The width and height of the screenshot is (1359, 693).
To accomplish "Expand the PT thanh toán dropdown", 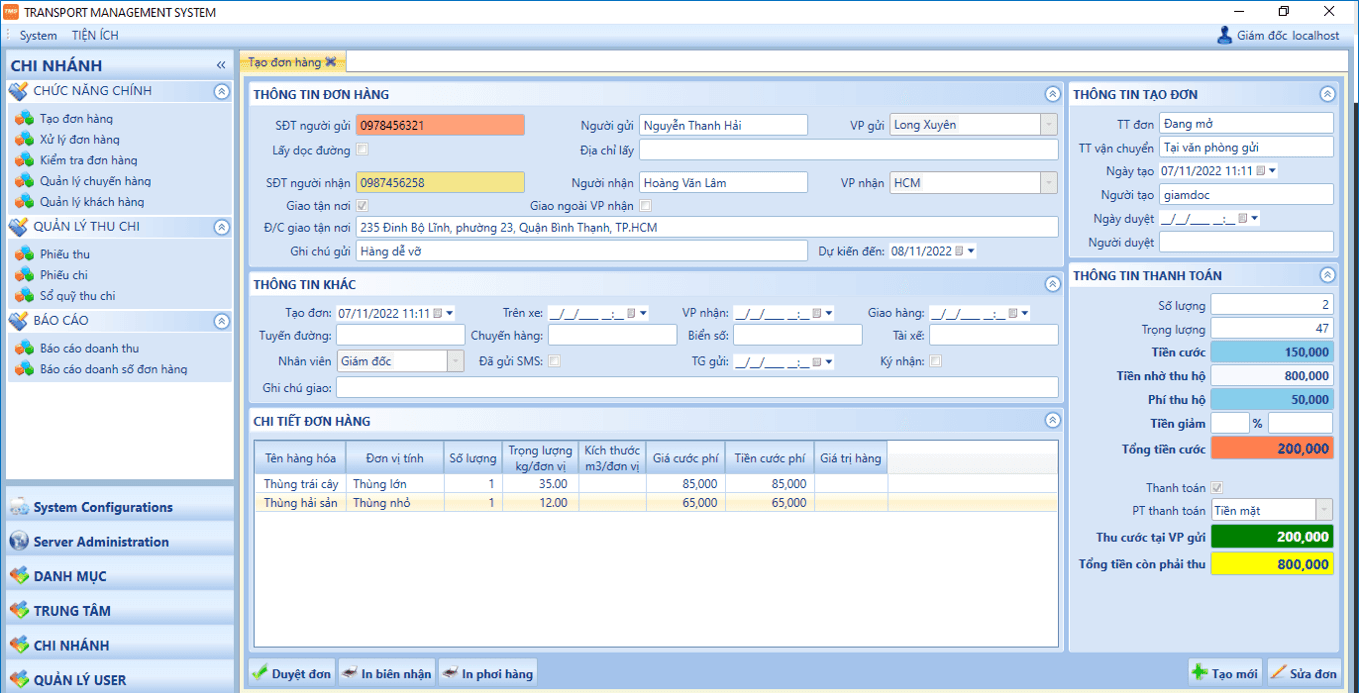I will point(1324,511).
